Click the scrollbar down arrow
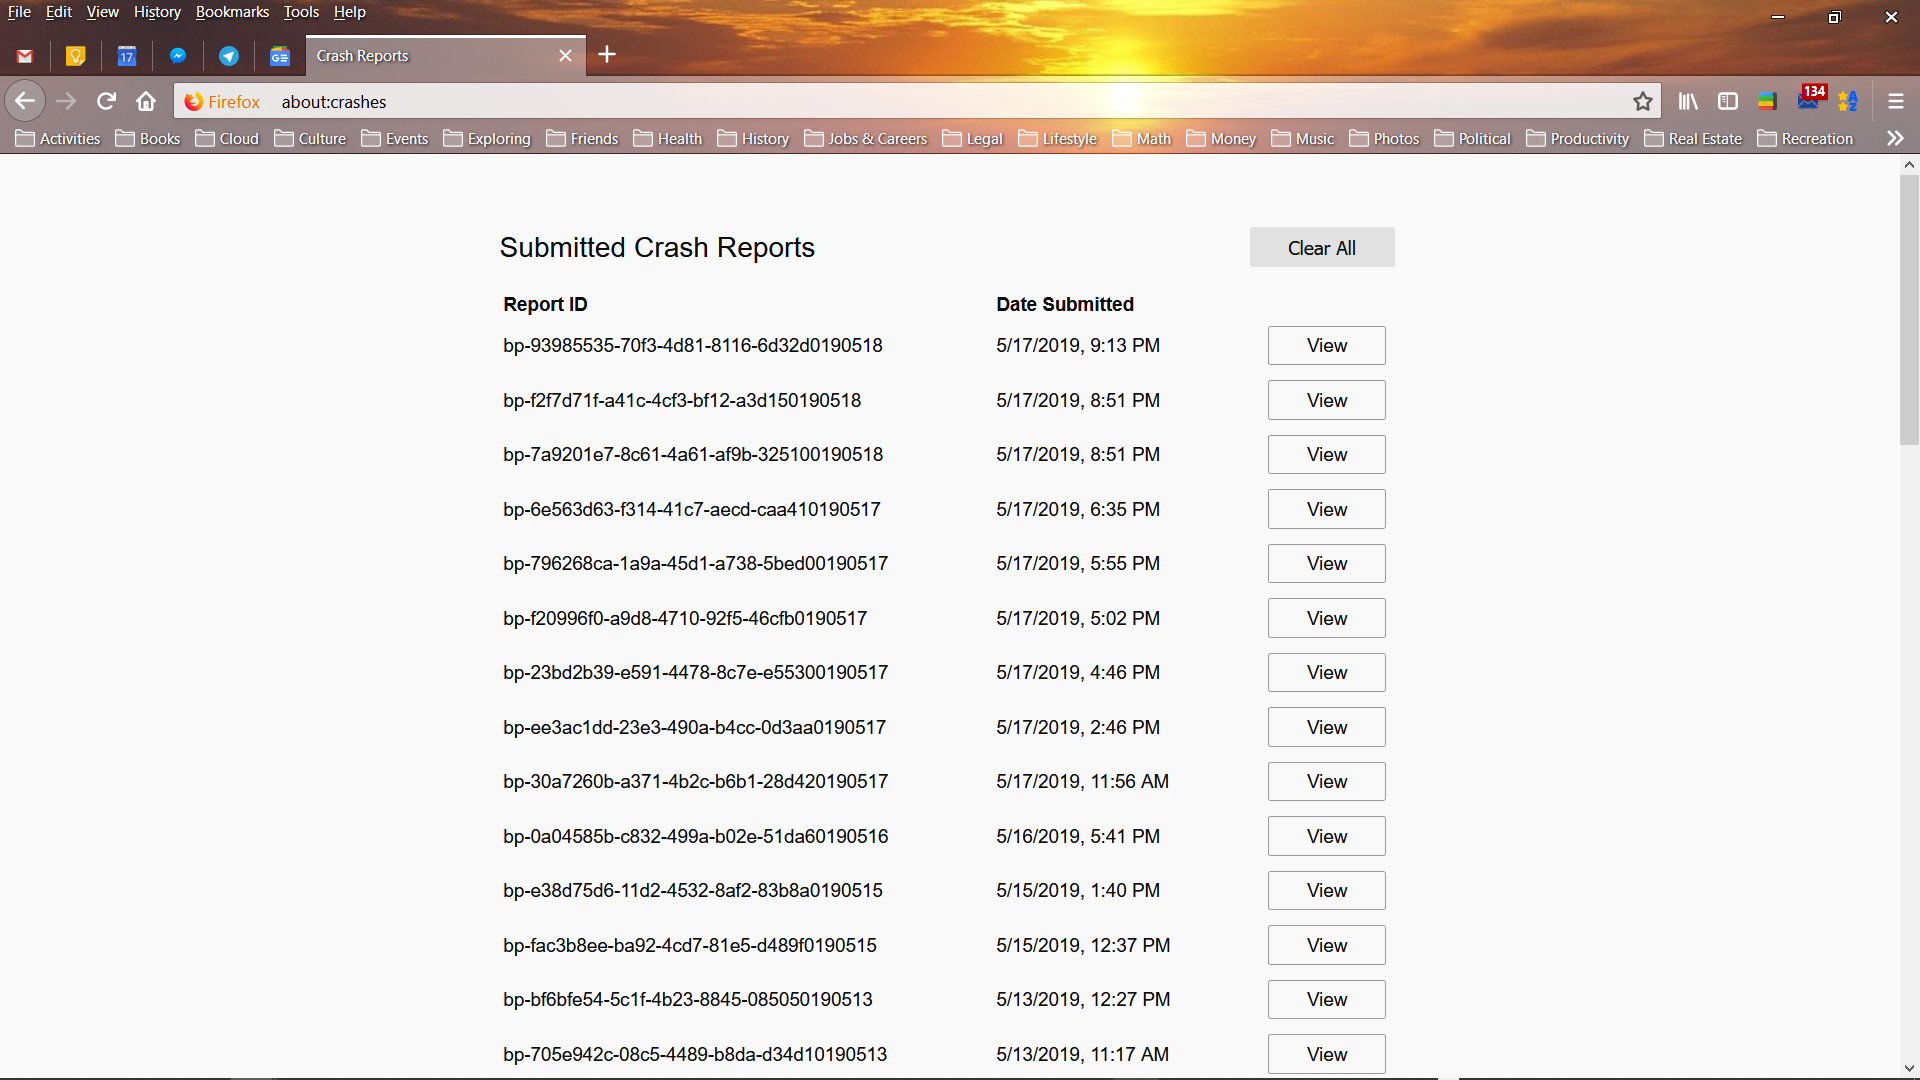Image resolution: width=1920 pixels, height=1080 pixels. (x=1909, y=1068)
